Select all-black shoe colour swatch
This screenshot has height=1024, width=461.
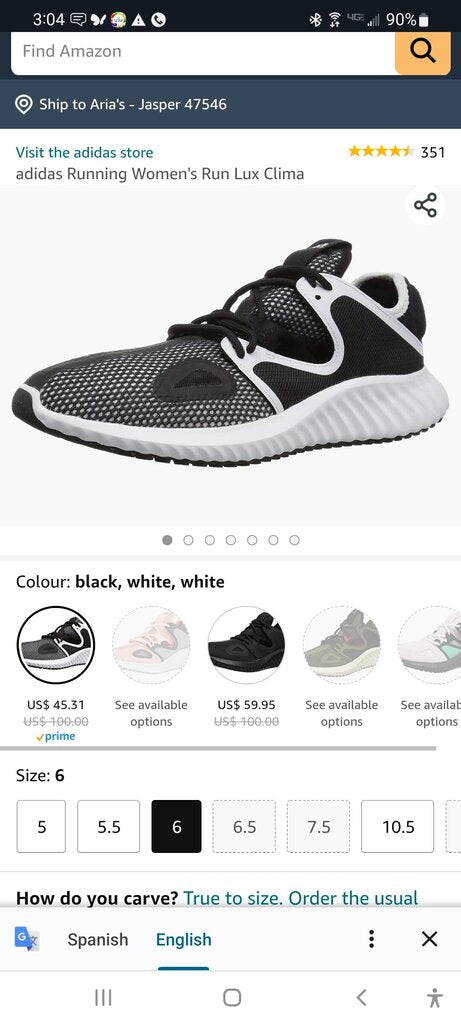[x=246, y=645]
